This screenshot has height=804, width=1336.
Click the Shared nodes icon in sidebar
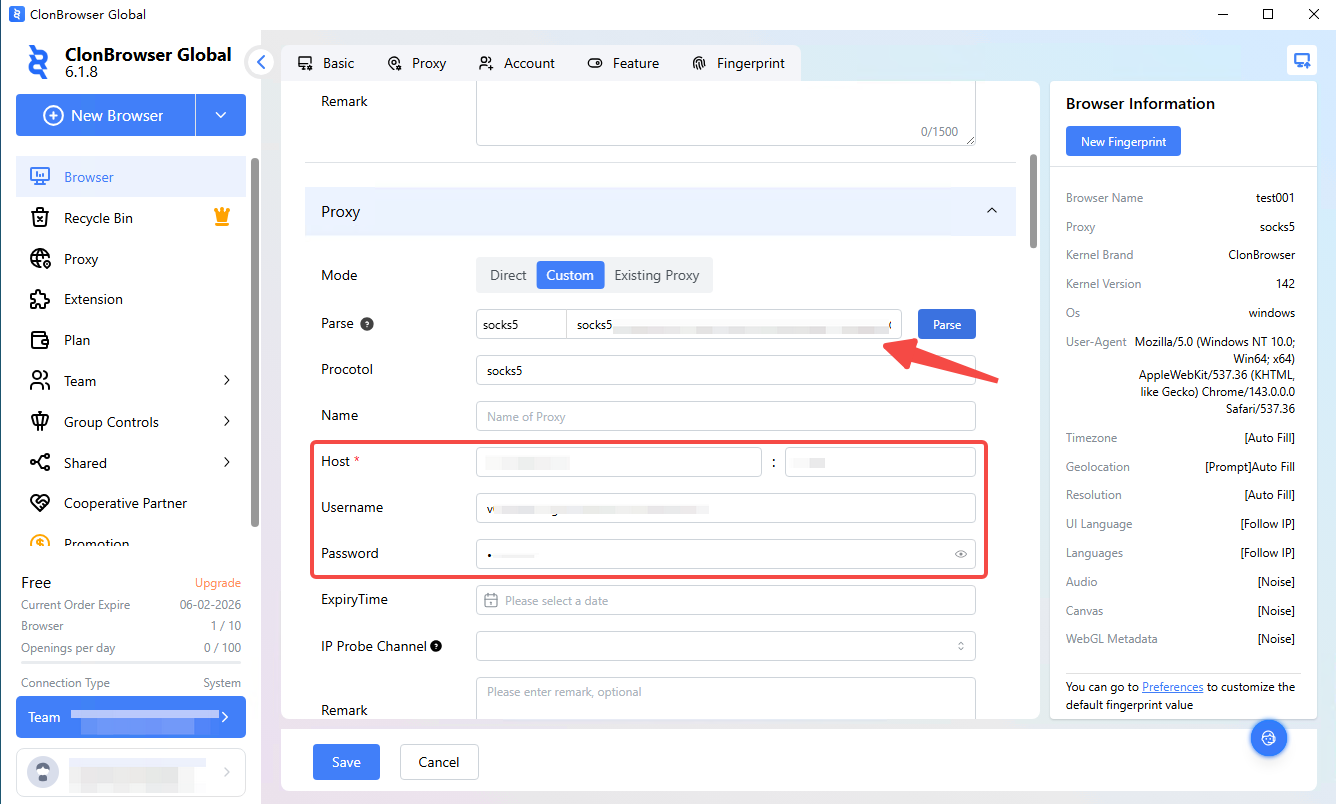coord(40,463)
